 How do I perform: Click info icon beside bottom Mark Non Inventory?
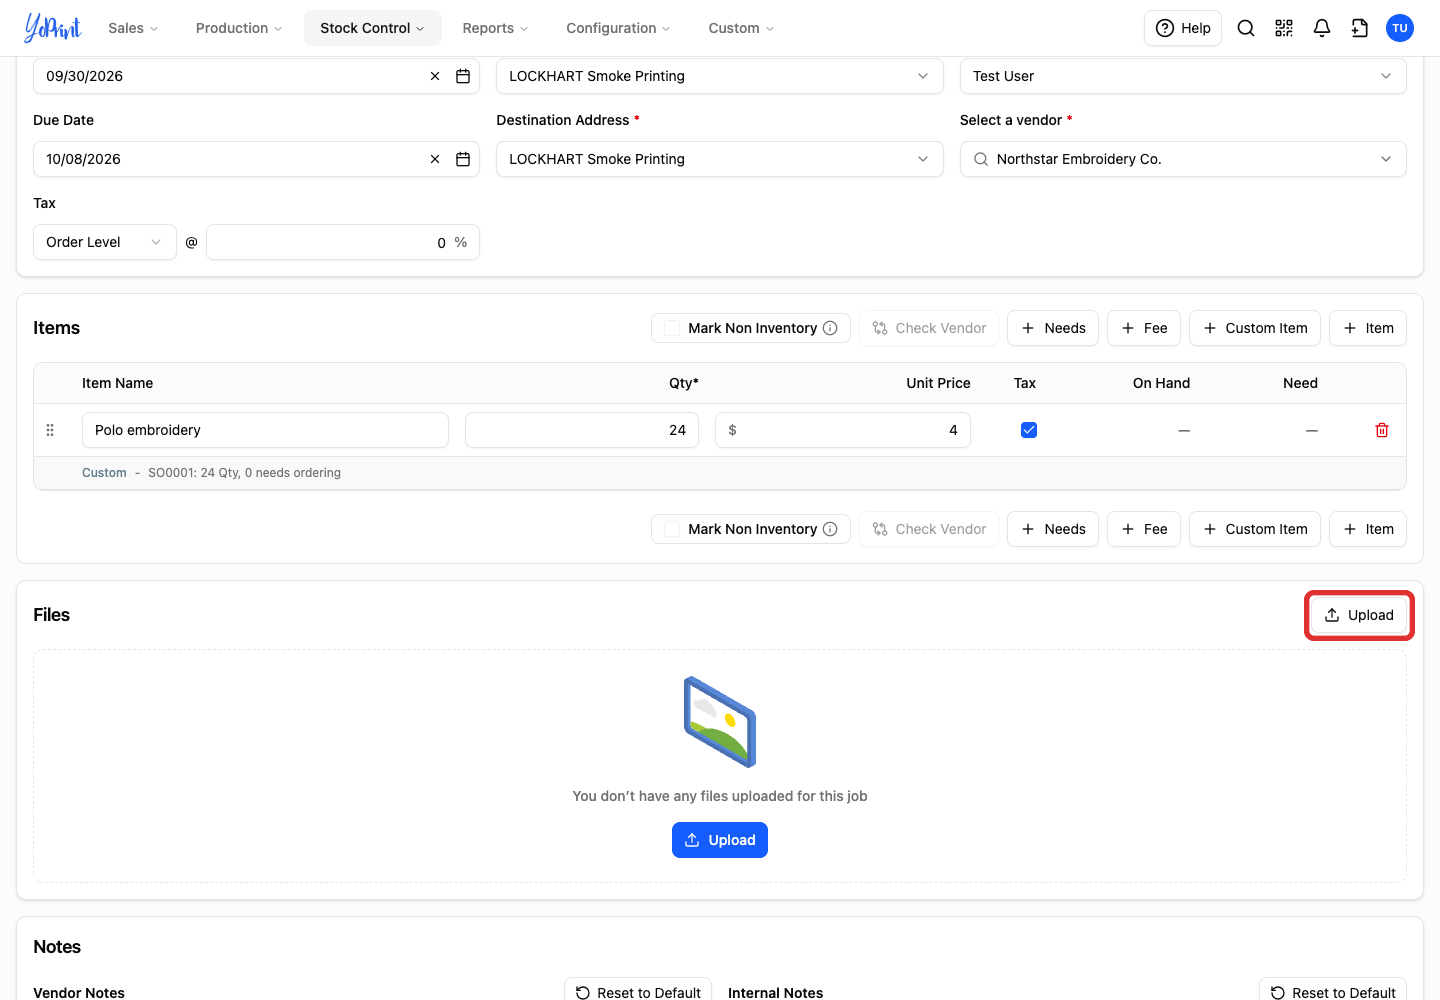[830, 529]
